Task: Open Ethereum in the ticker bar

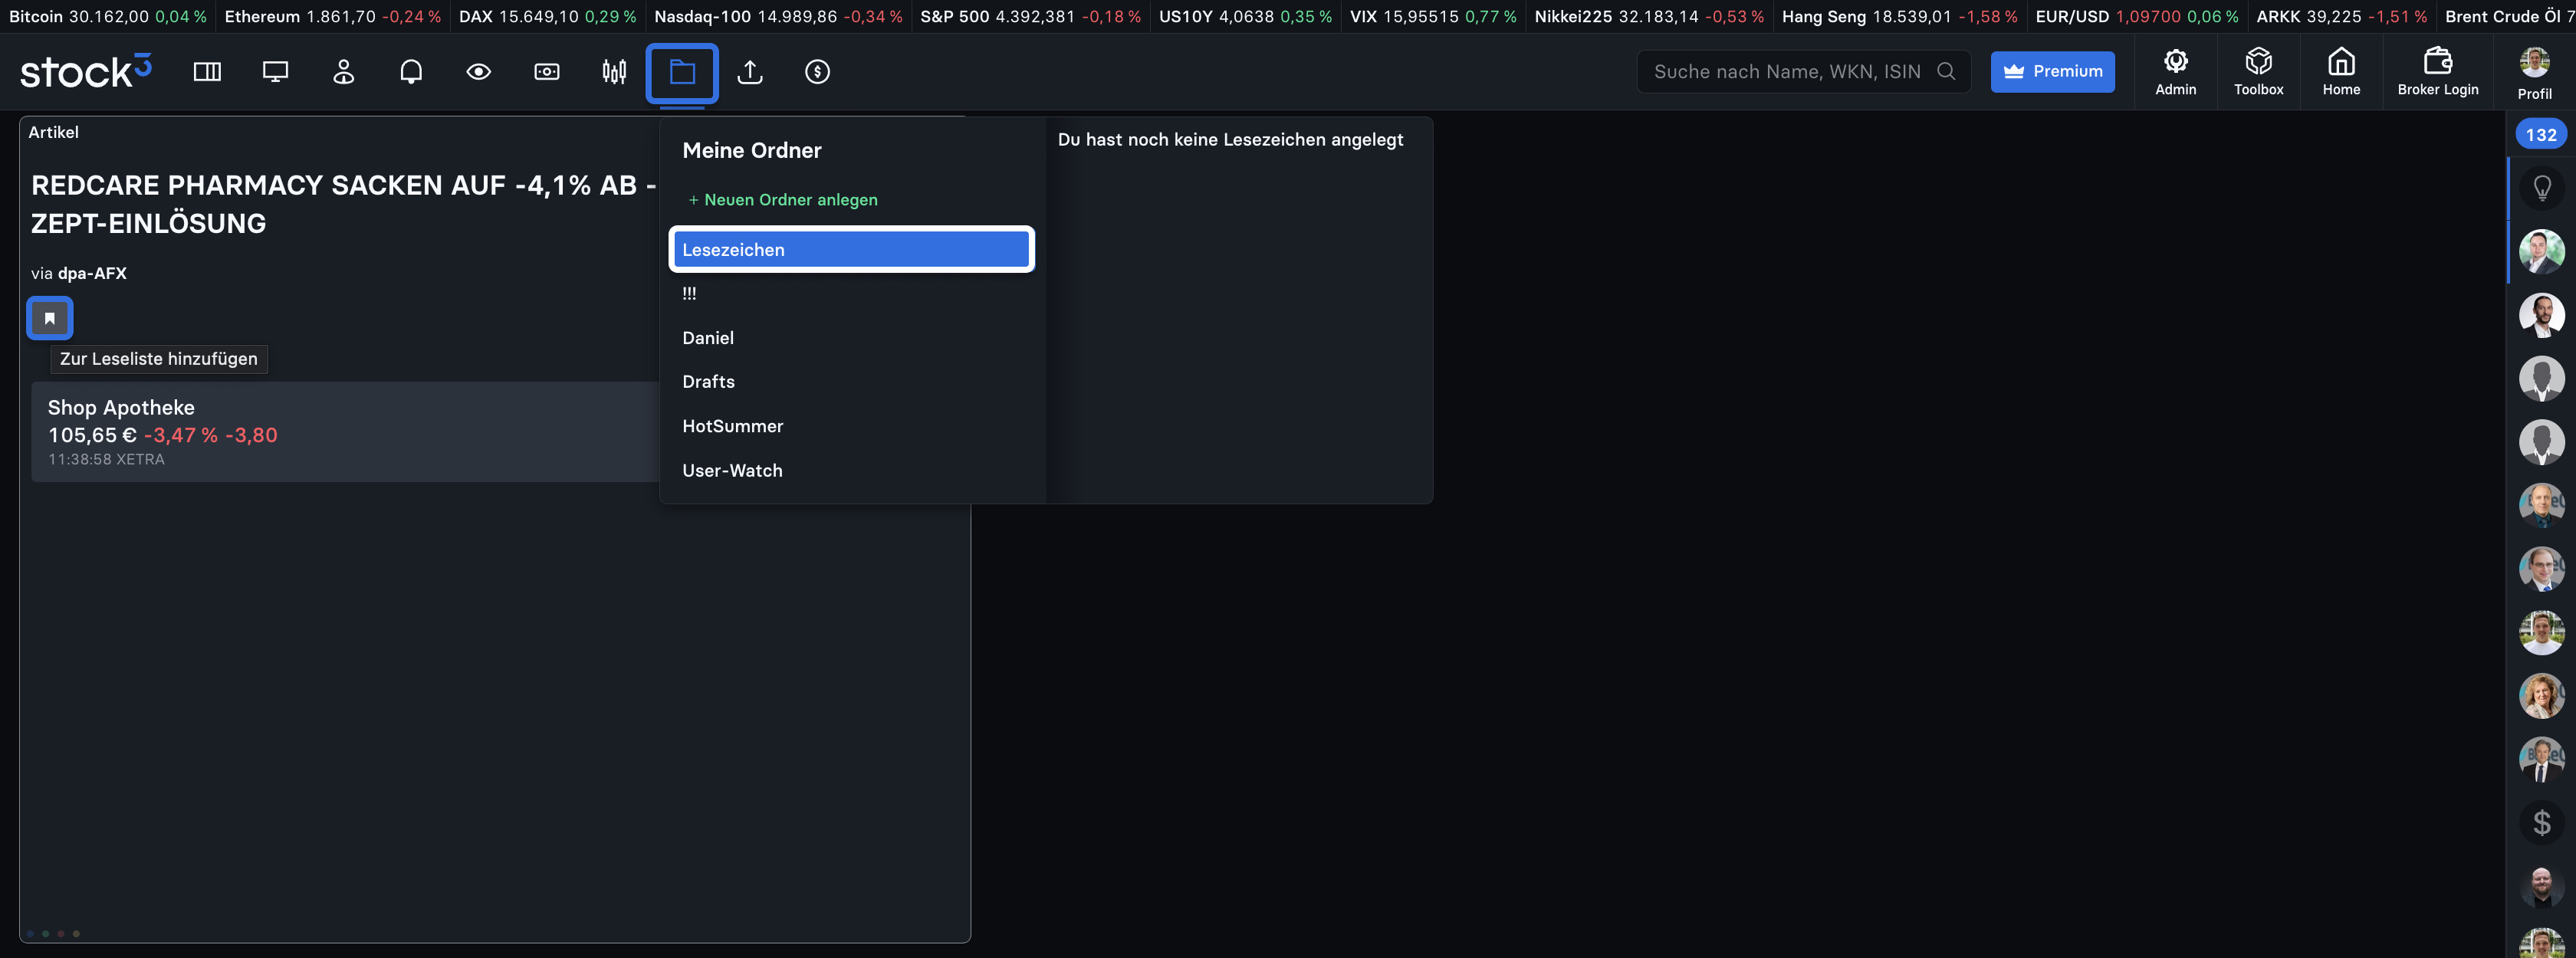Action: pos(332,16)
